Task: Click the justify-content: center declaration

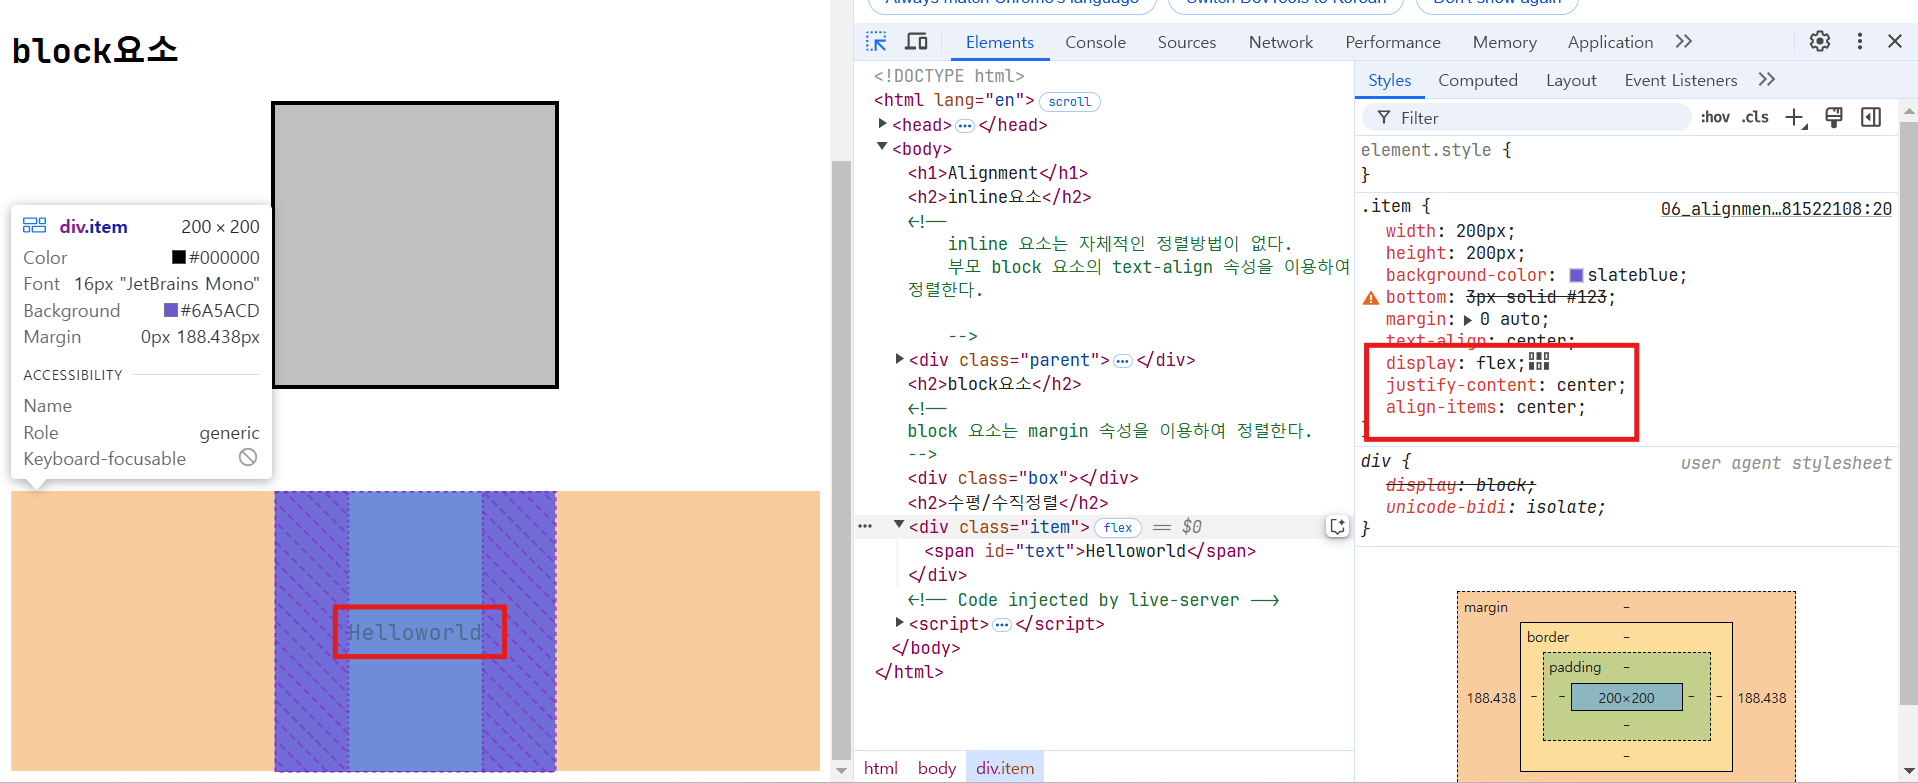Action: coord(1505,385)
